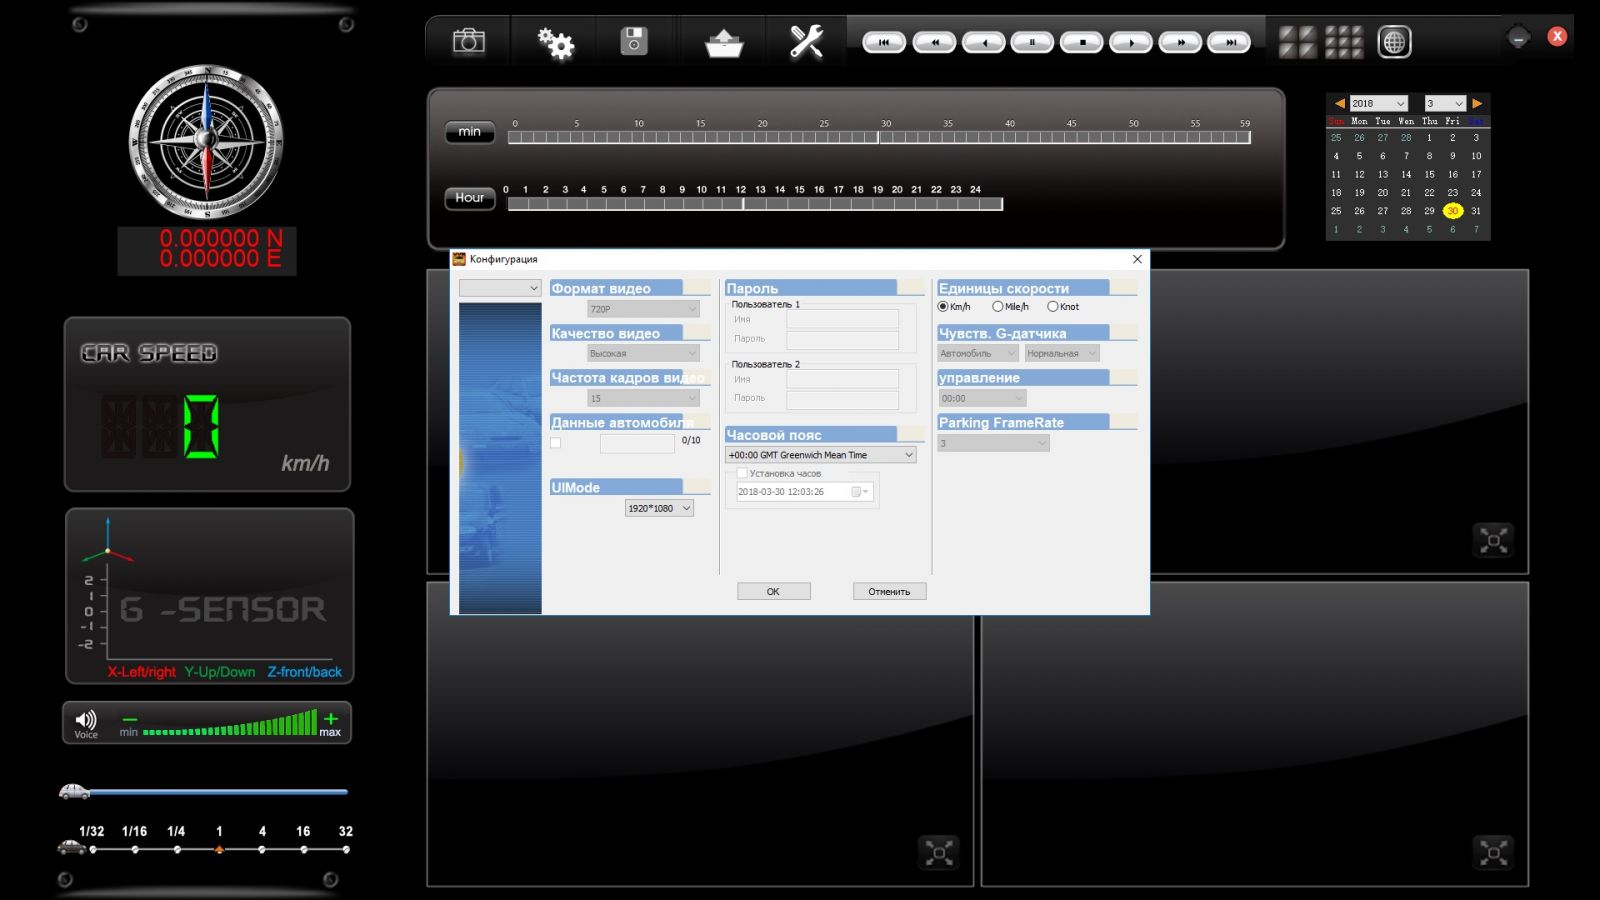The image size is (1600, 900).
Task: Click the floppy disk save icon
Action: pyautogui.click(x=634, y=42)
